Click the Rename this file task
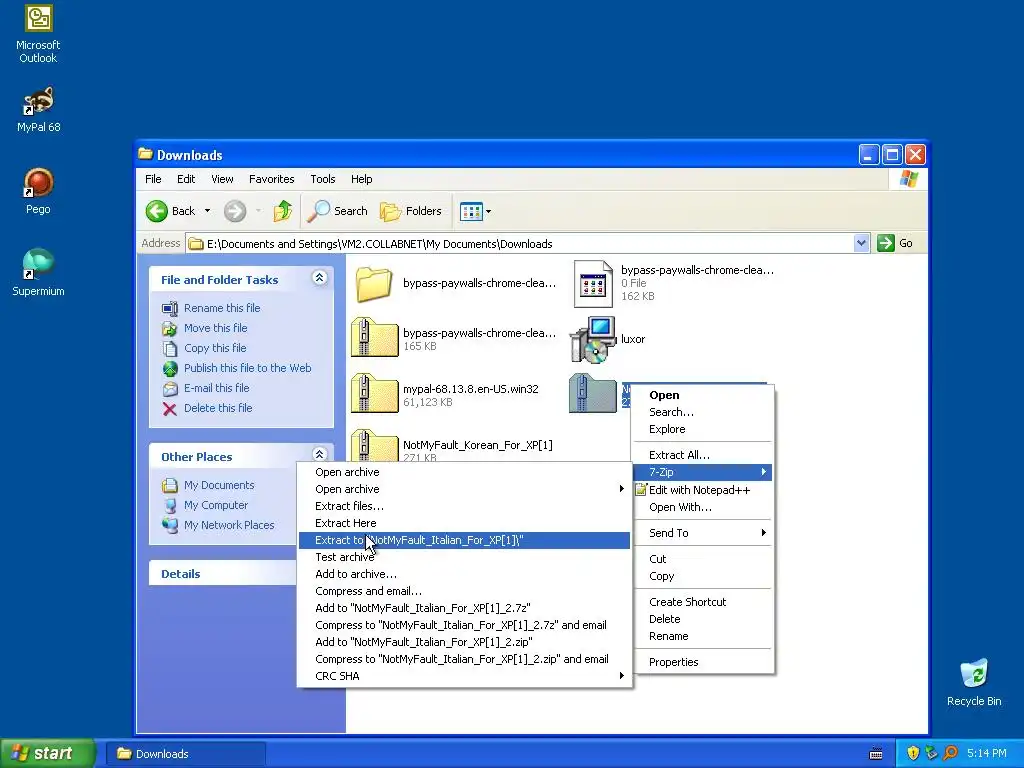Viewport: 1024px width, 768px height. coord(221,308)
